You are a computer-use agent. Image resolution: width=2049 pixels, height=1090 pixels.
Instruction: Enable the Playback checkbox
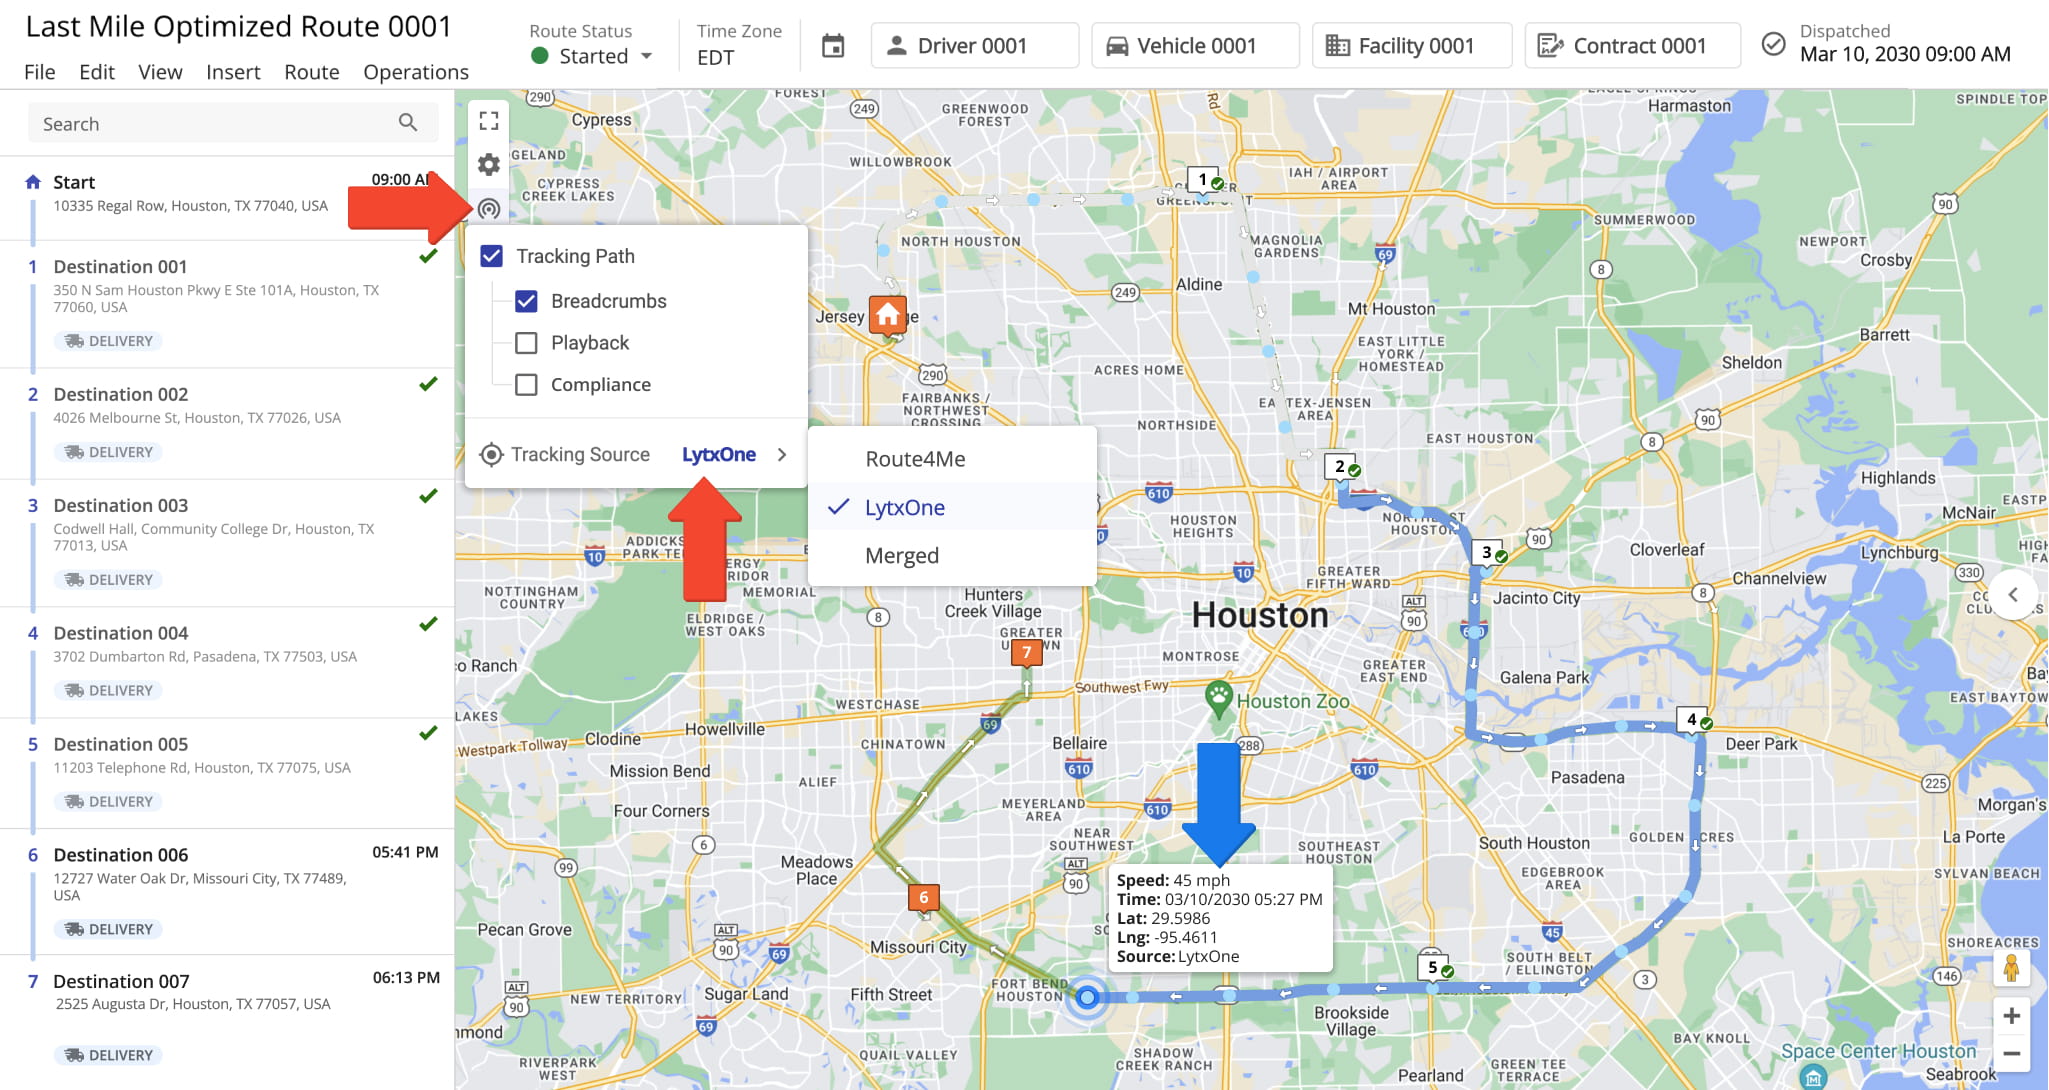point(526,343)
